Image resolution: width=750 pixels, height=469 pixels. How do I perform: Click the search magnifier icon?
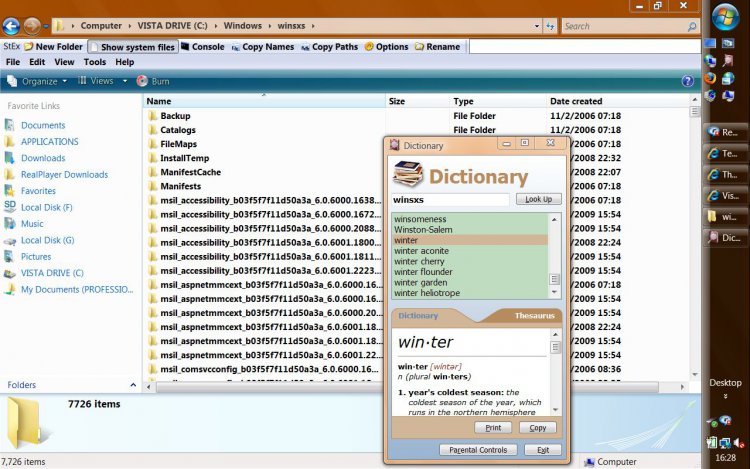[692, 26]
